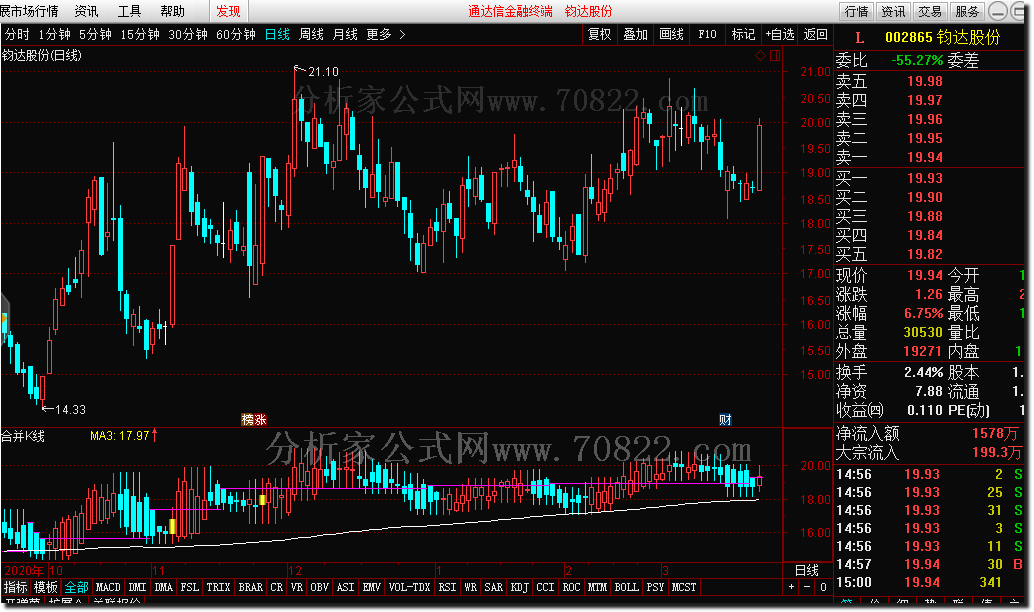Select the FSL indicator tab

coord(190,587)
